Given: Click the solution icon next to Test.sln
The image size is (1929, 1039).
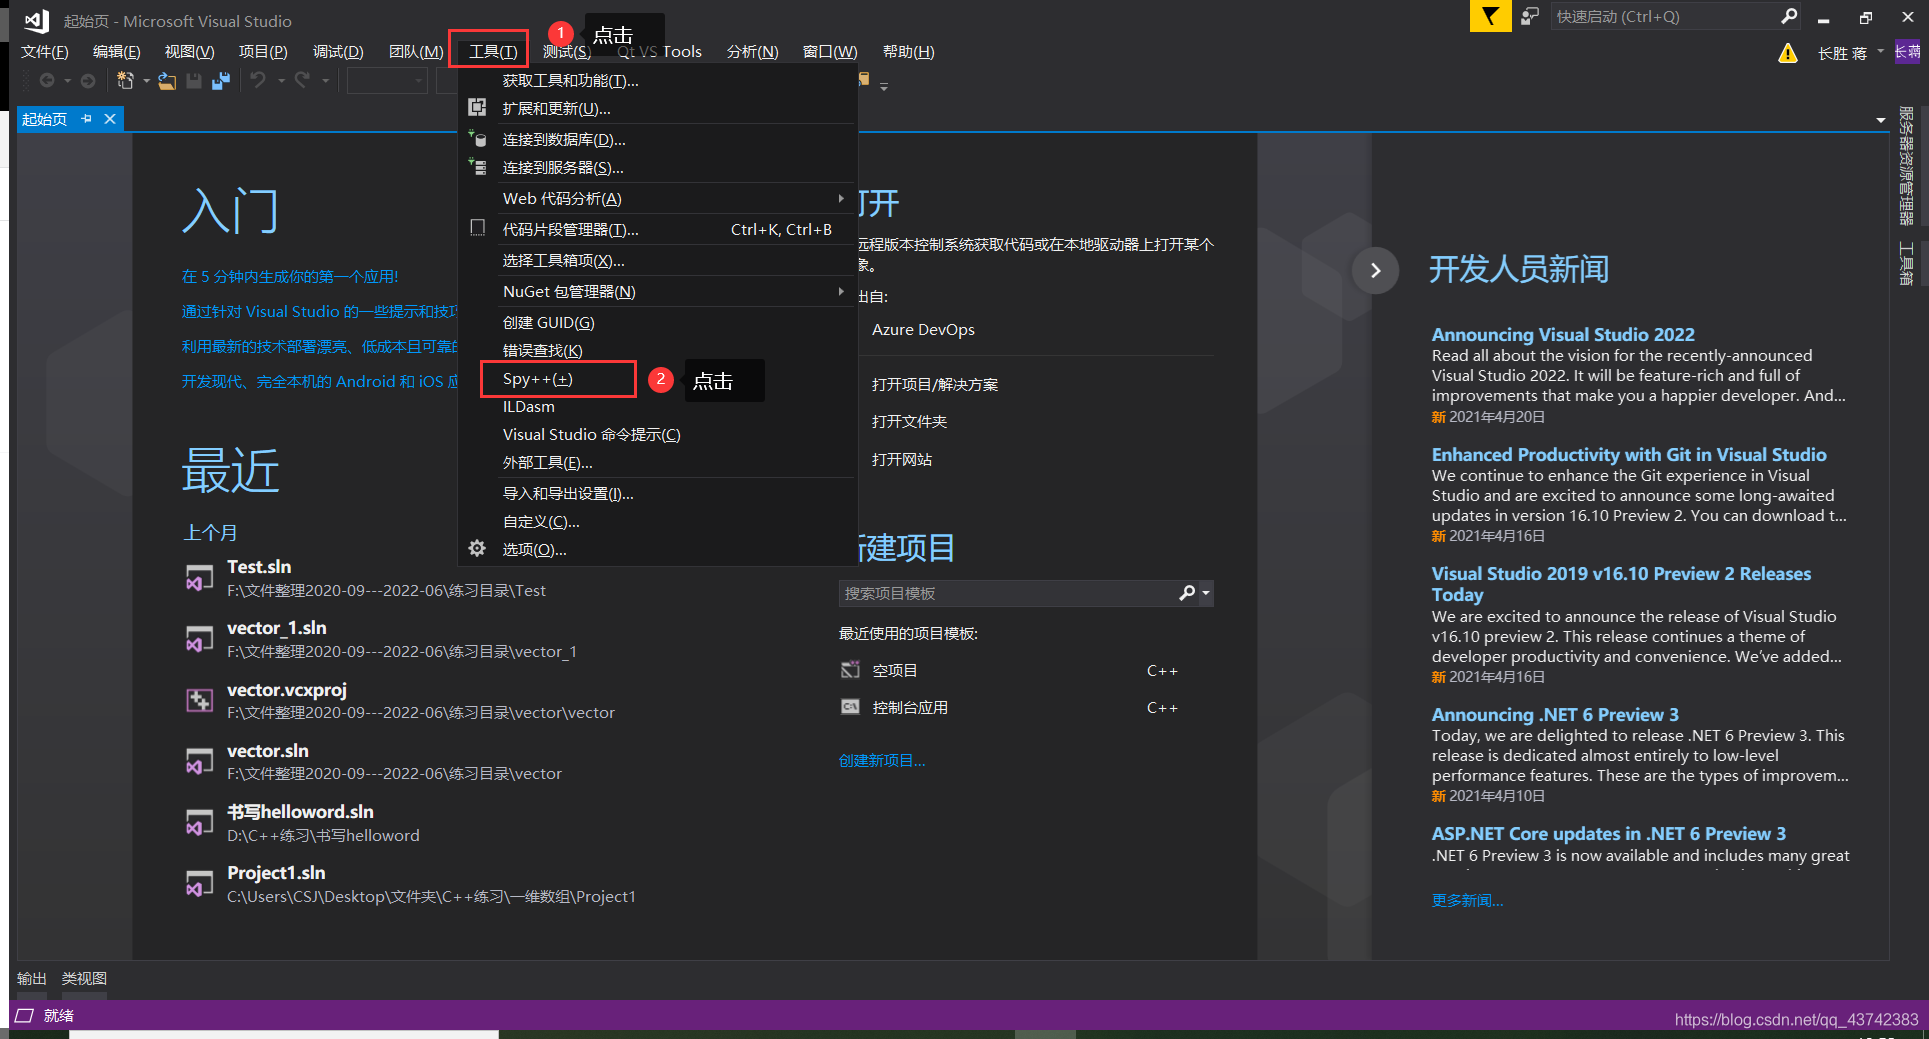Looking at the screenshot, I should [x=199, y=578].
